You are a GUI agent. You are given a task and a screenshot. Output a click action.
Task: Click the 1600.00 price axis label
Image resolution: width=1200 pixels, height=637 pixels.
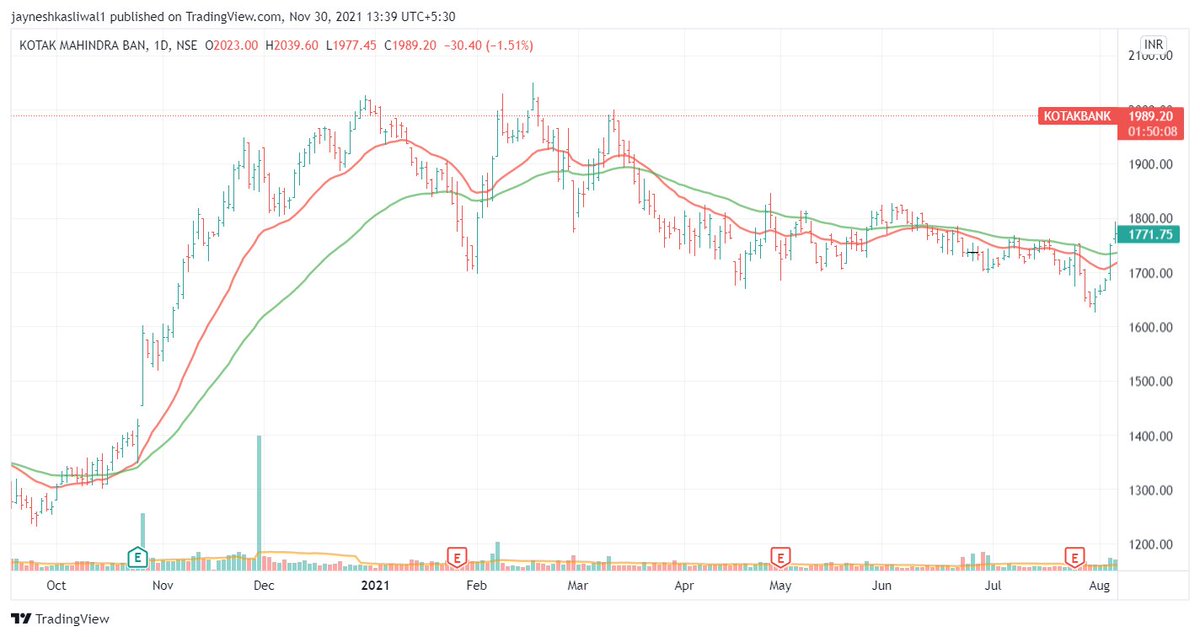(1152, 327)
